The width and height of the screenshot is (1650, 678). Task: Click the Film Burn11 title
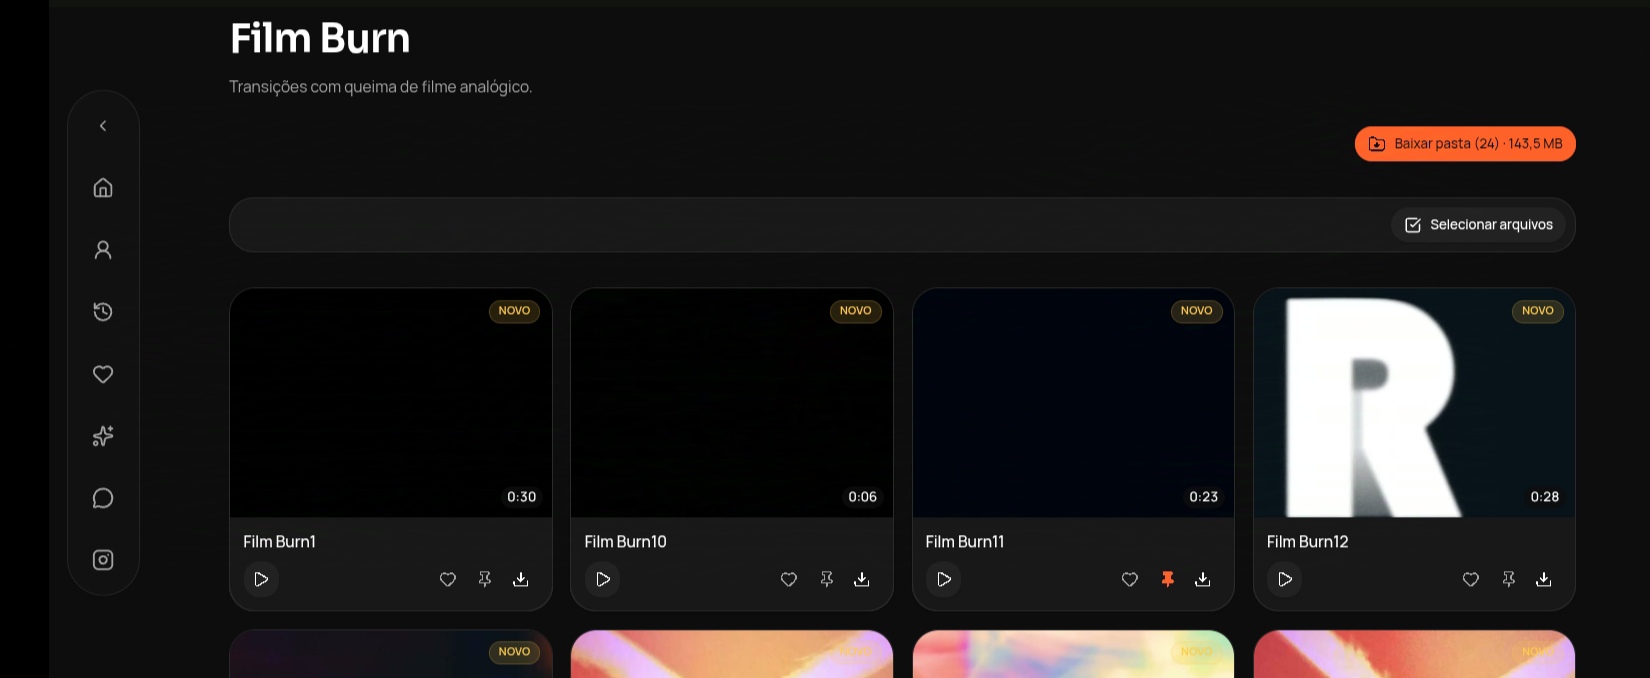(965, 541)
